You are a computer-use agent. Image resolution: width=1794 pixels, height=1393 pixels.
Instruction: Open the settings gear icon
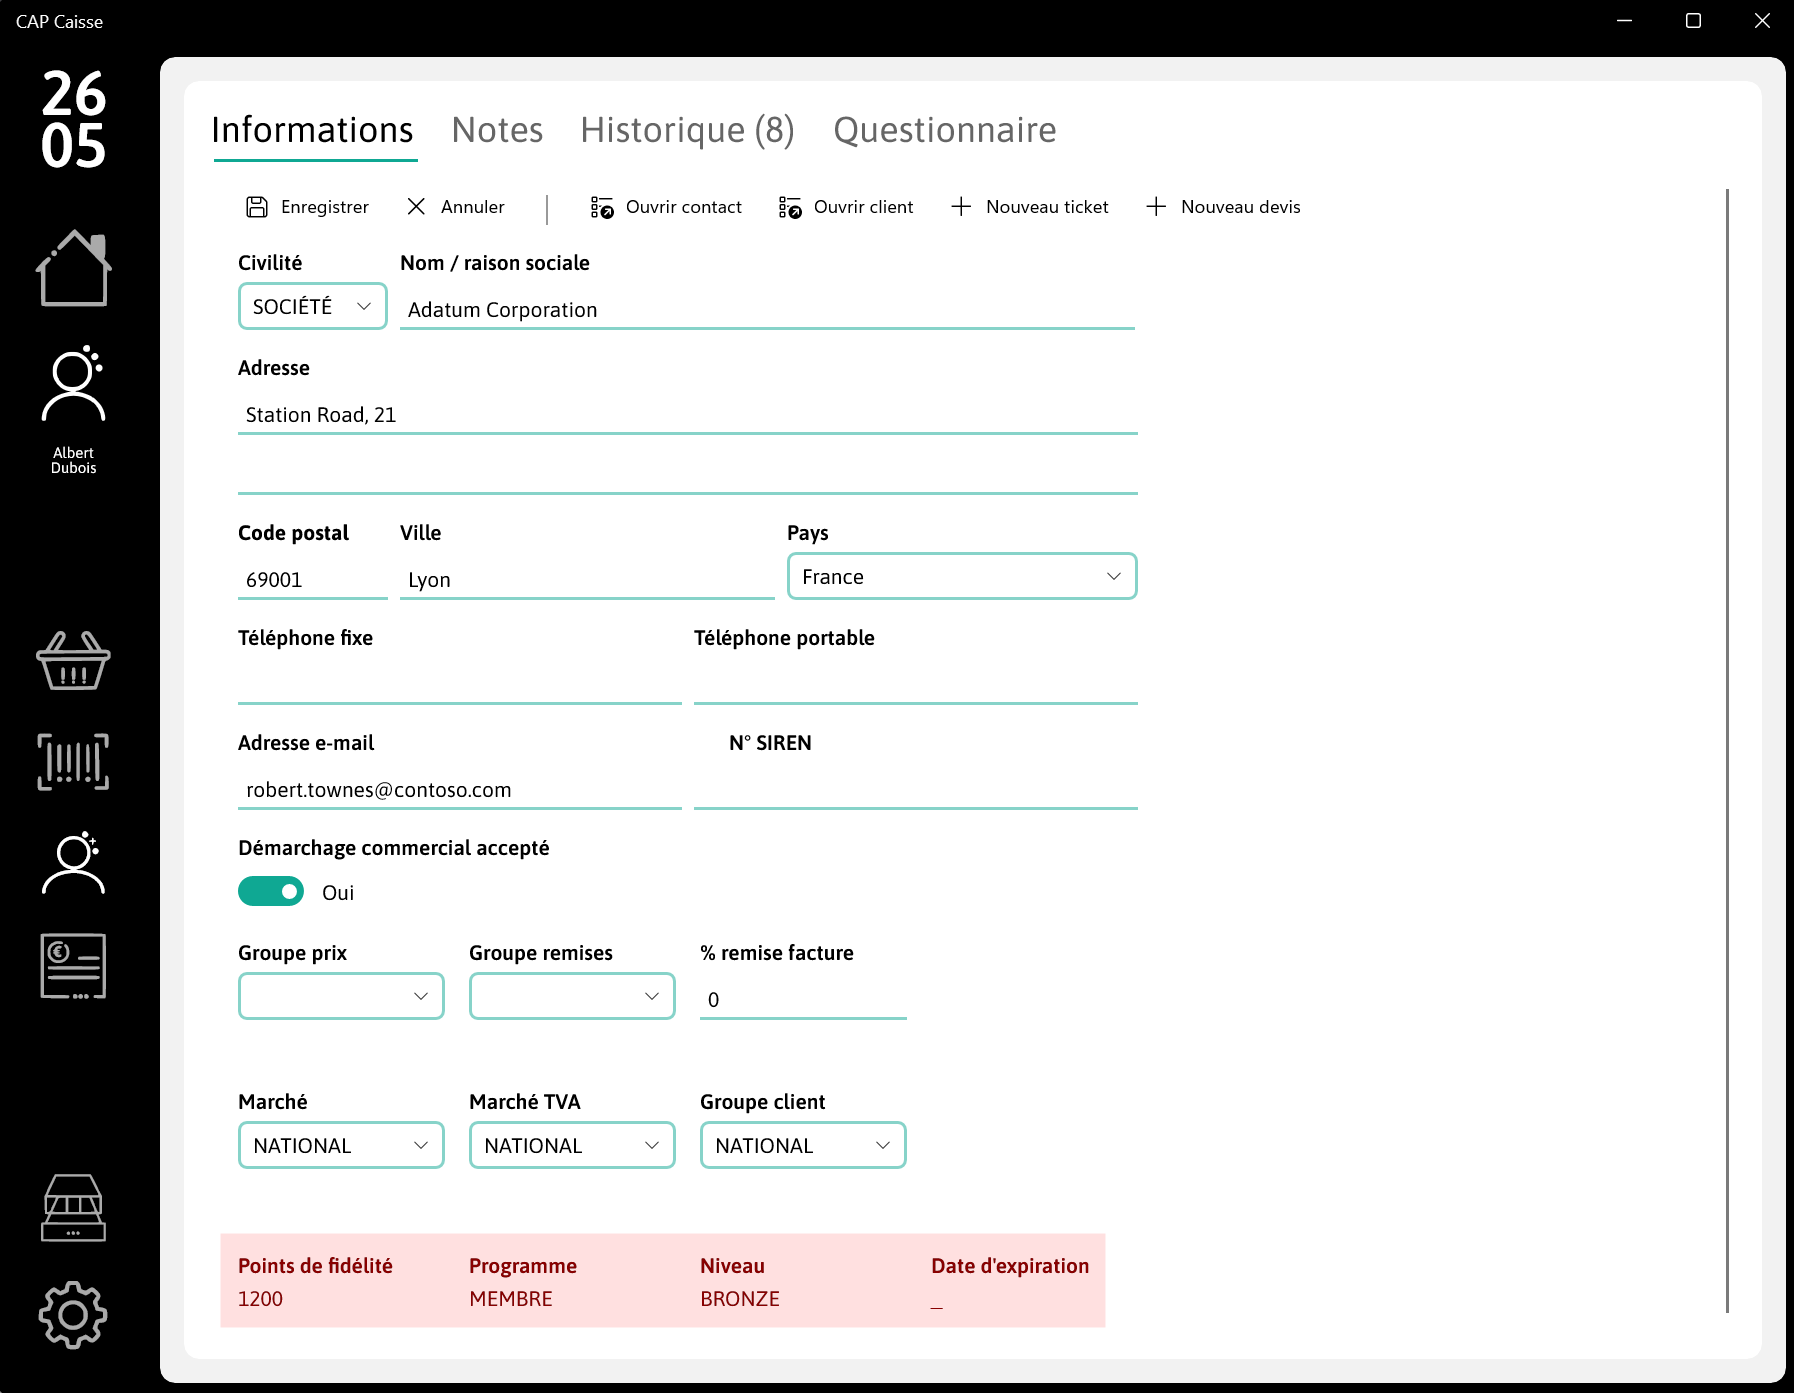click(73, 1315)
